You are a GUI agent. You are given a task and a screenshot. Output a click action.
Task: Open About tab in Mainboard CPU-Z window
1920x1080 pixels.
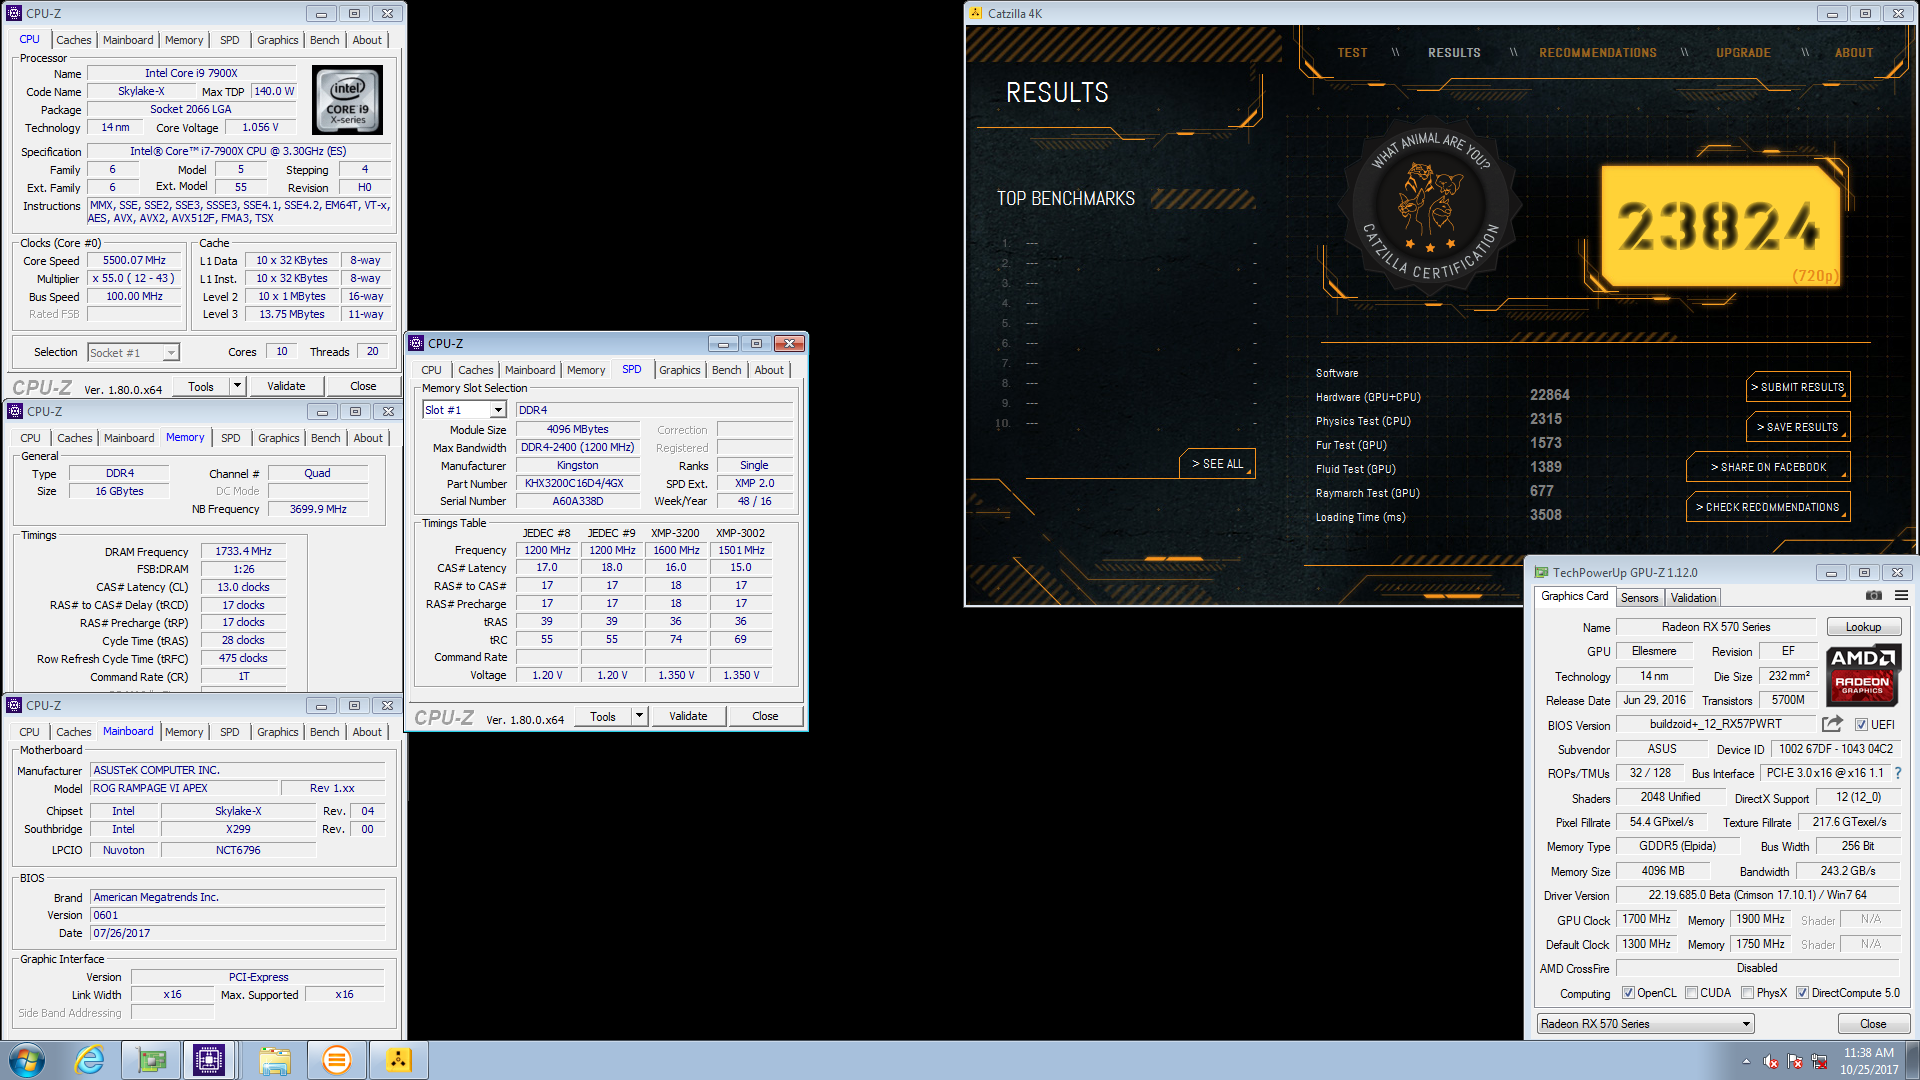pyautogui.click(x=367, y=732)
